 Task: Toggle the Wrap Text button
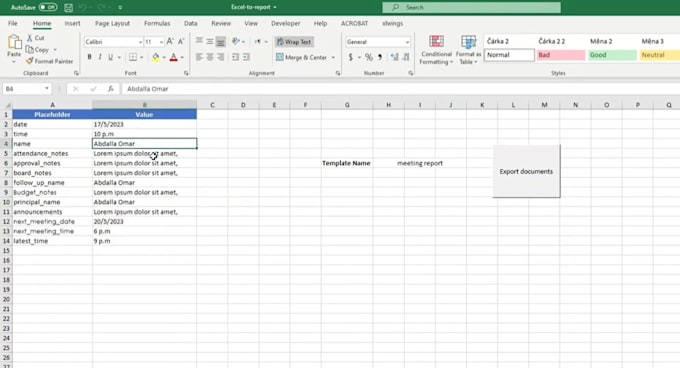tap(294, 42)
